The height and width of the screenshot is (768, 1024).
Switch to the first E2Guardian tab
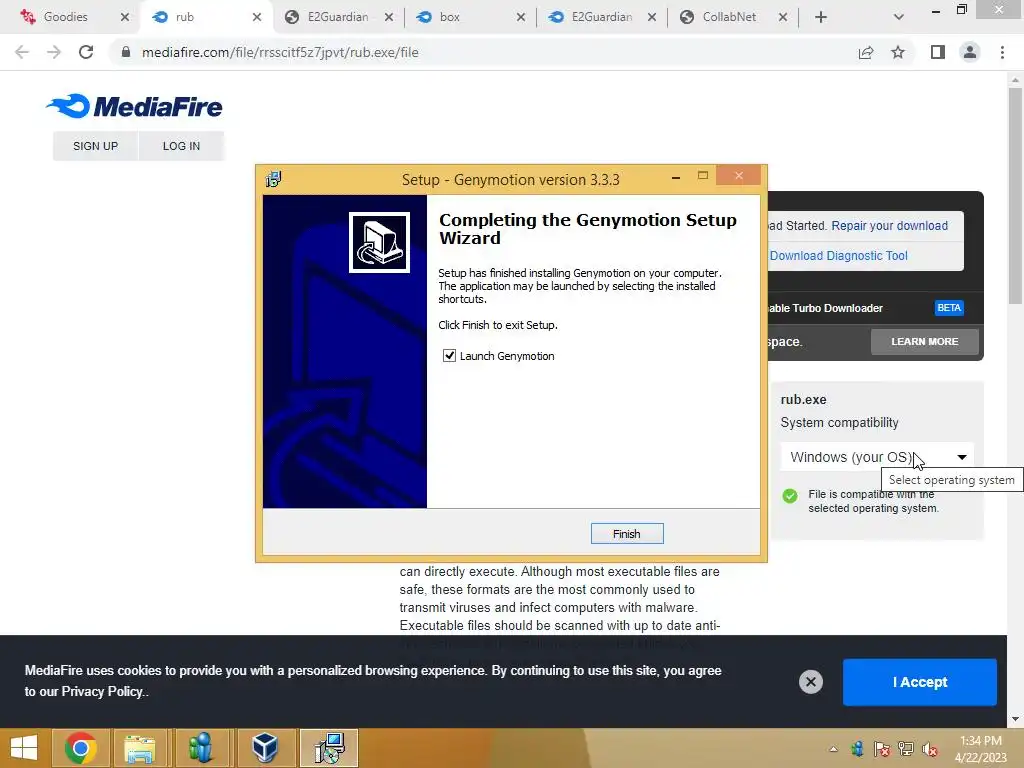coord(338,17)
